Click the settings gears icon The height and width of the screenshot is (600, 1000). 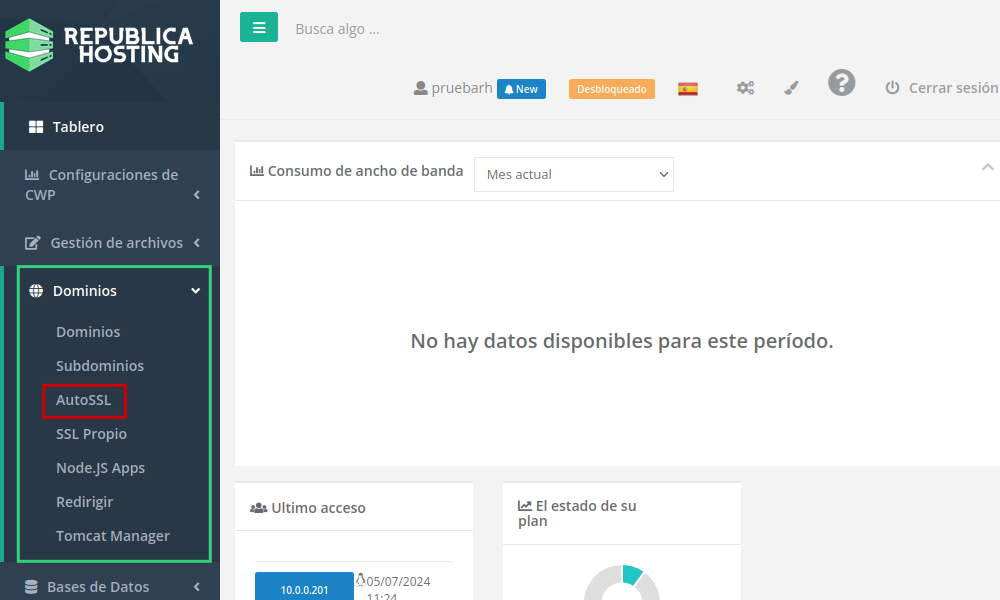[x=745, y=88]
